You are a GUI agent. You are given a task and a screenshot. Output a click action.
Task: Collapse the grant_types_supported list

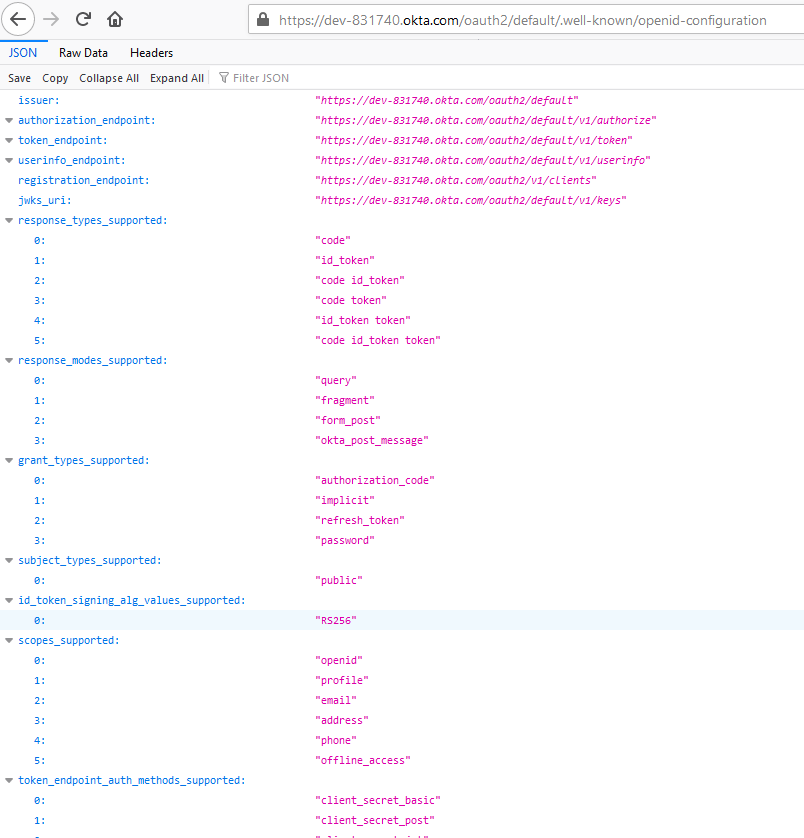pyautogui.click(x=9, y=460)
